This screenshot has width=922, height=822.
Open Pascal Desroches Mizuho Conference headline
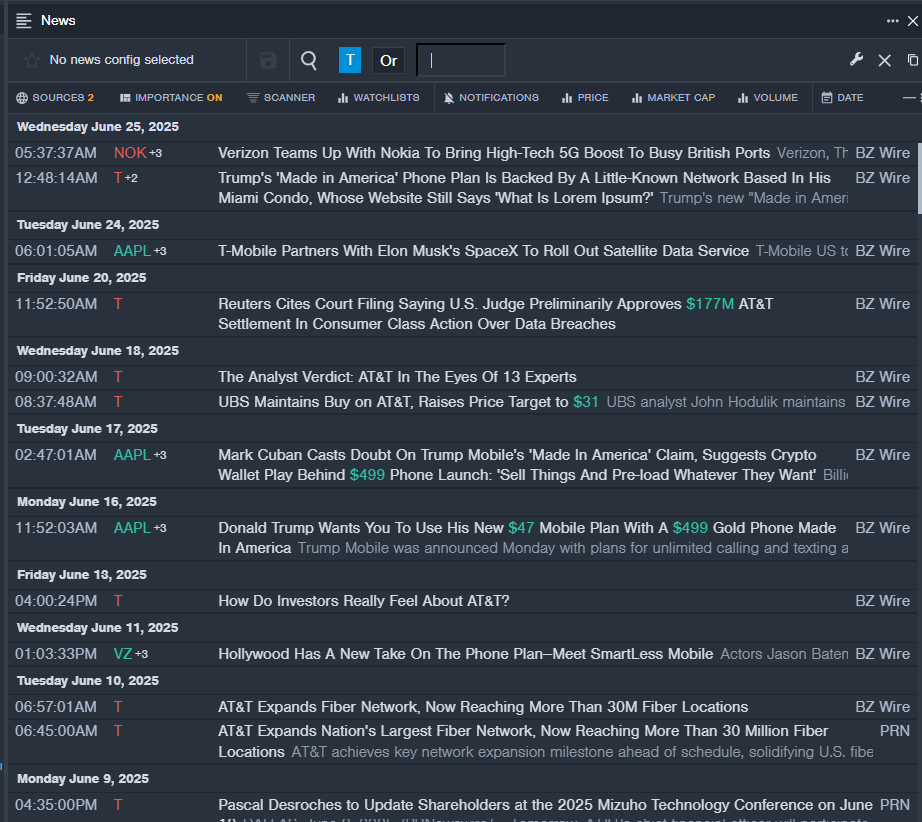tap(545, 805)
